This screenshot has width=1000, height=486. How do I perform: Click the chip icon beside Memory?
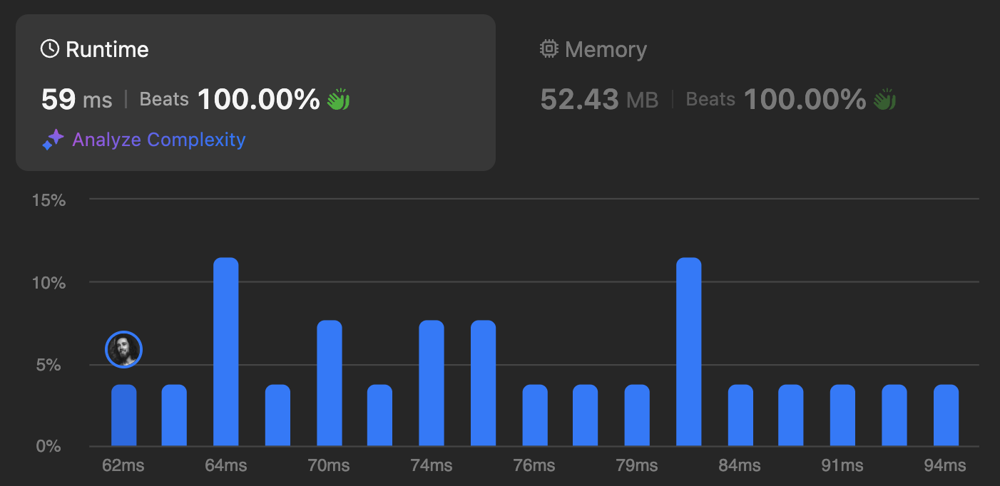[549, 49]
